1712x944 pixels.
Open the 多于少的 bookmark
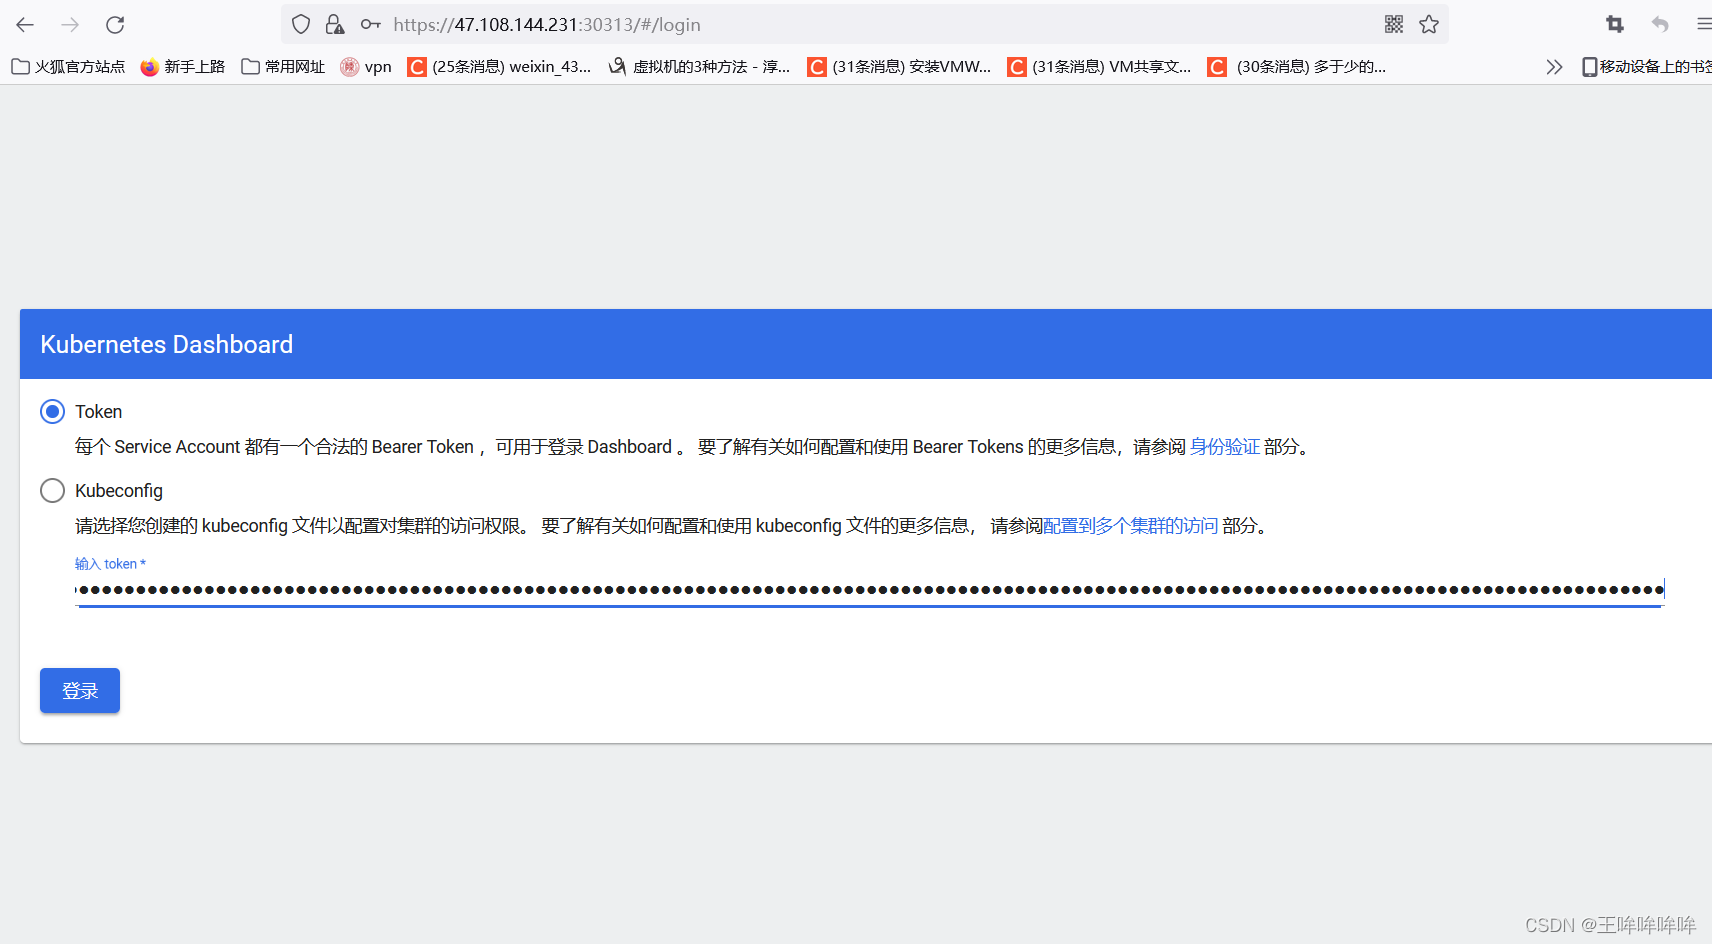point(1297,67)
